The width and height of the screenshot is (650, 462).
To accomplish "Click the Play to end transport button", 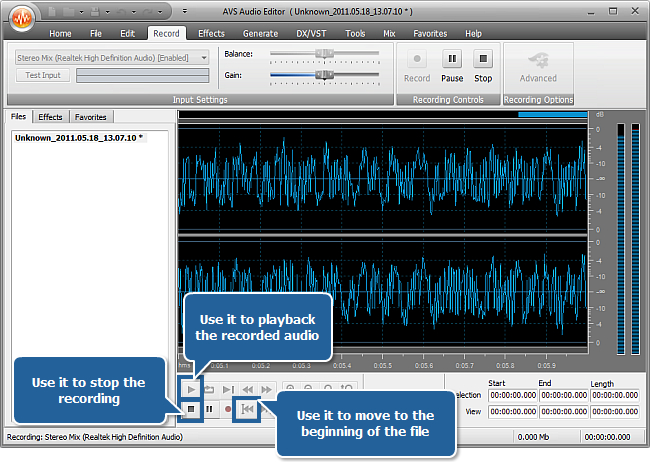I will tap(228, 389).
